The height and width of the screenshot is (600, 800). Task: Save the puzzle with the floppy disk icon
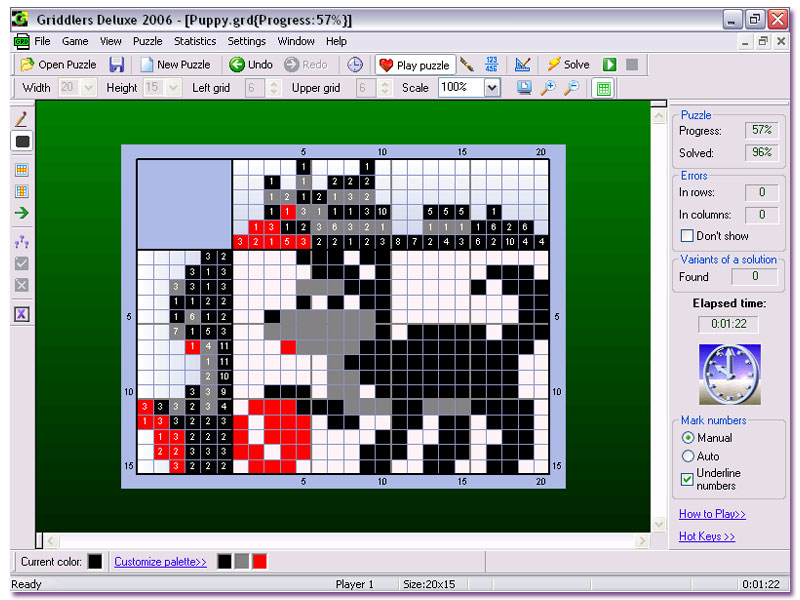point(117,65)
